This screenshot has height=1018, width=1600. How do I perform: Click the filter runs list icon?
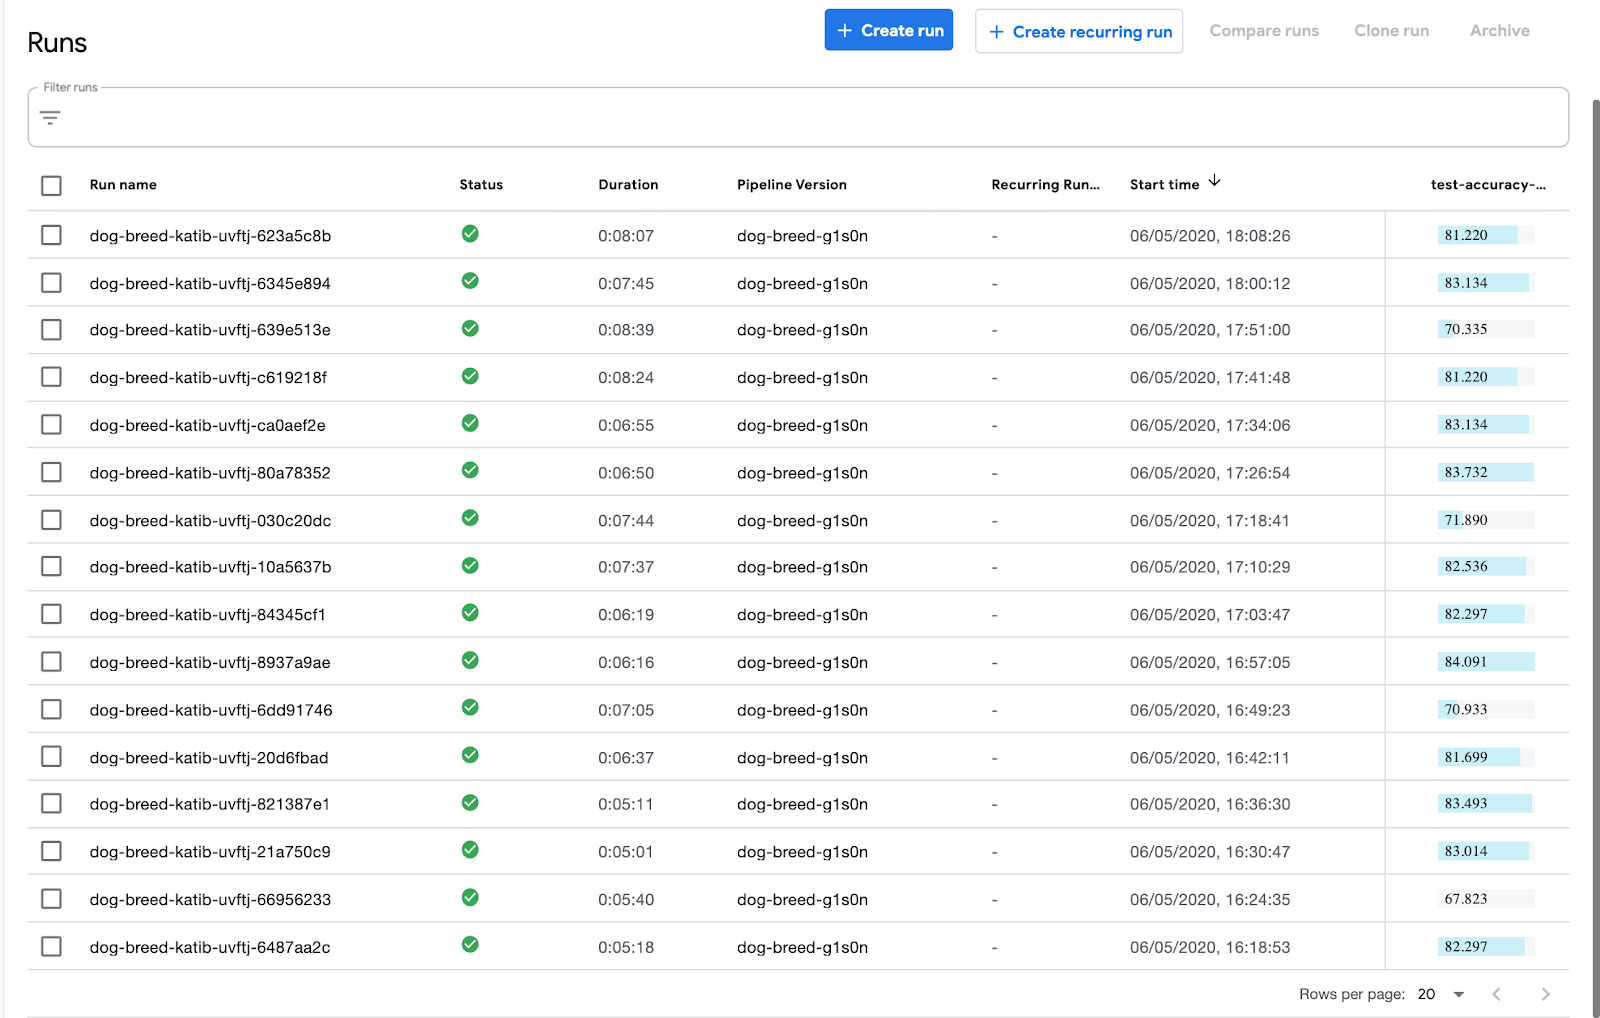(x=50, y=118)
